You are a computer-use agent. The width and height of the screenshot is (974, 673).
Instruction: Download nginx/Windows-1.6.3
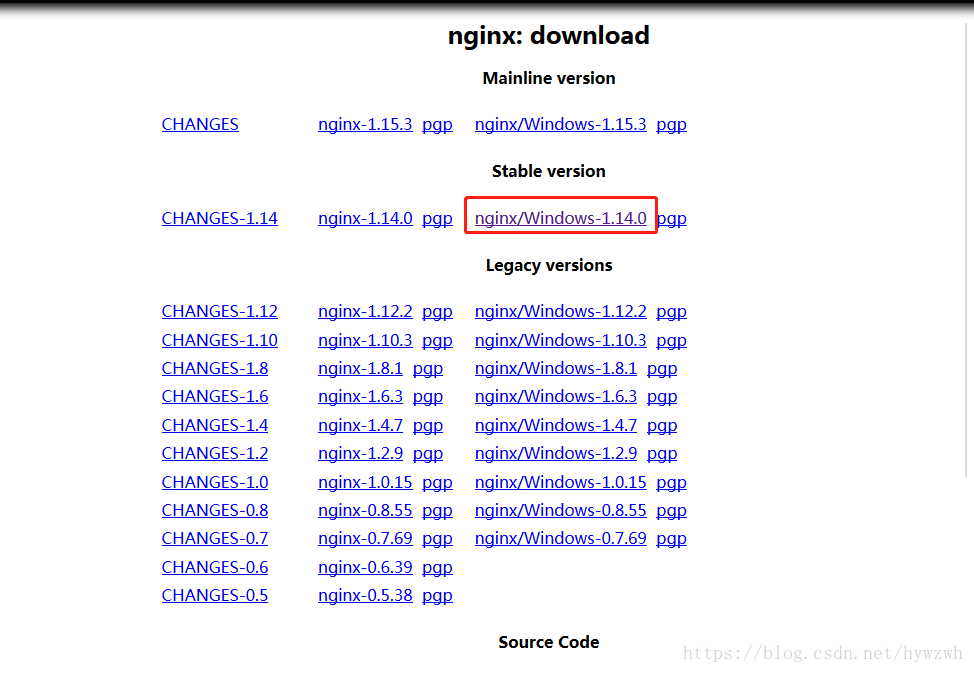click(x=556, y=396)
